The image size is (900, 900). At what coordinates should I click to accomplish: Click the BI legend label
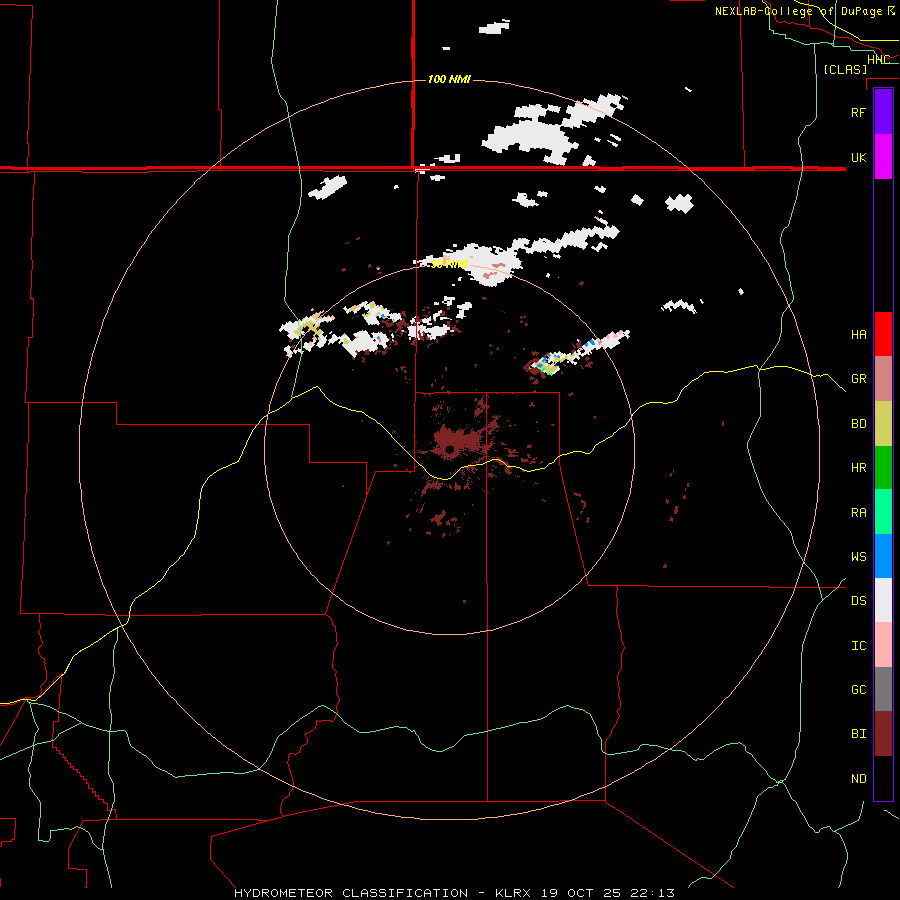[x=858, y=734]
